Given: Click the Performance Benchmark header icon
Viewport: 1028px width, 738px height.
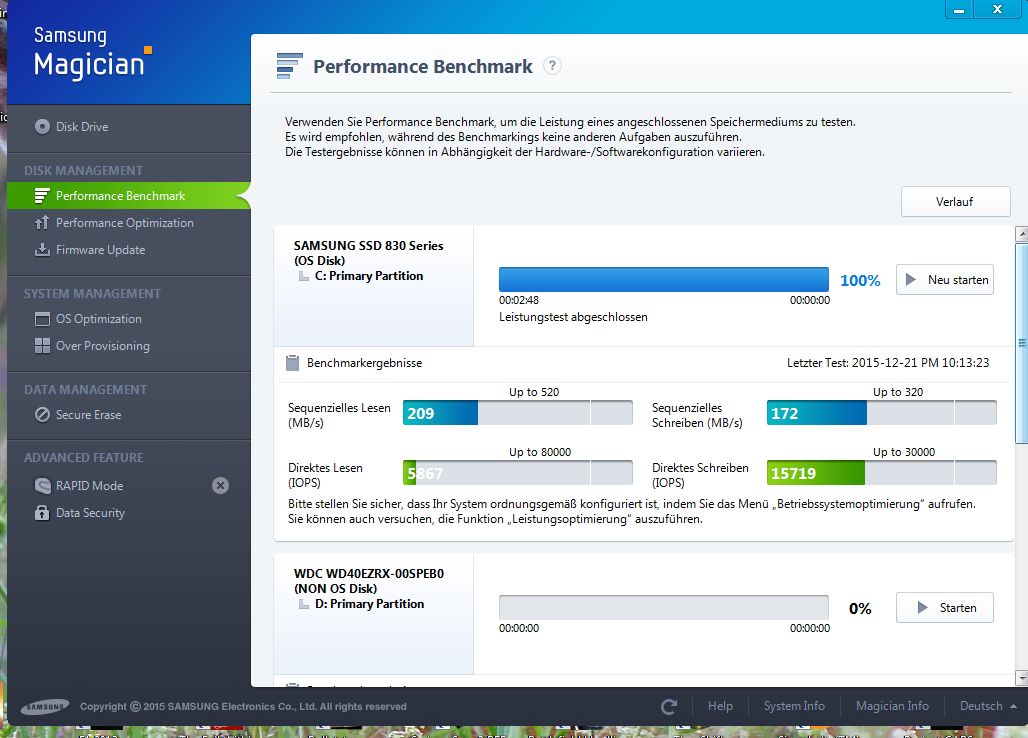Looking at the screenshot, I should pyautogui.click(x=290, y=66).
